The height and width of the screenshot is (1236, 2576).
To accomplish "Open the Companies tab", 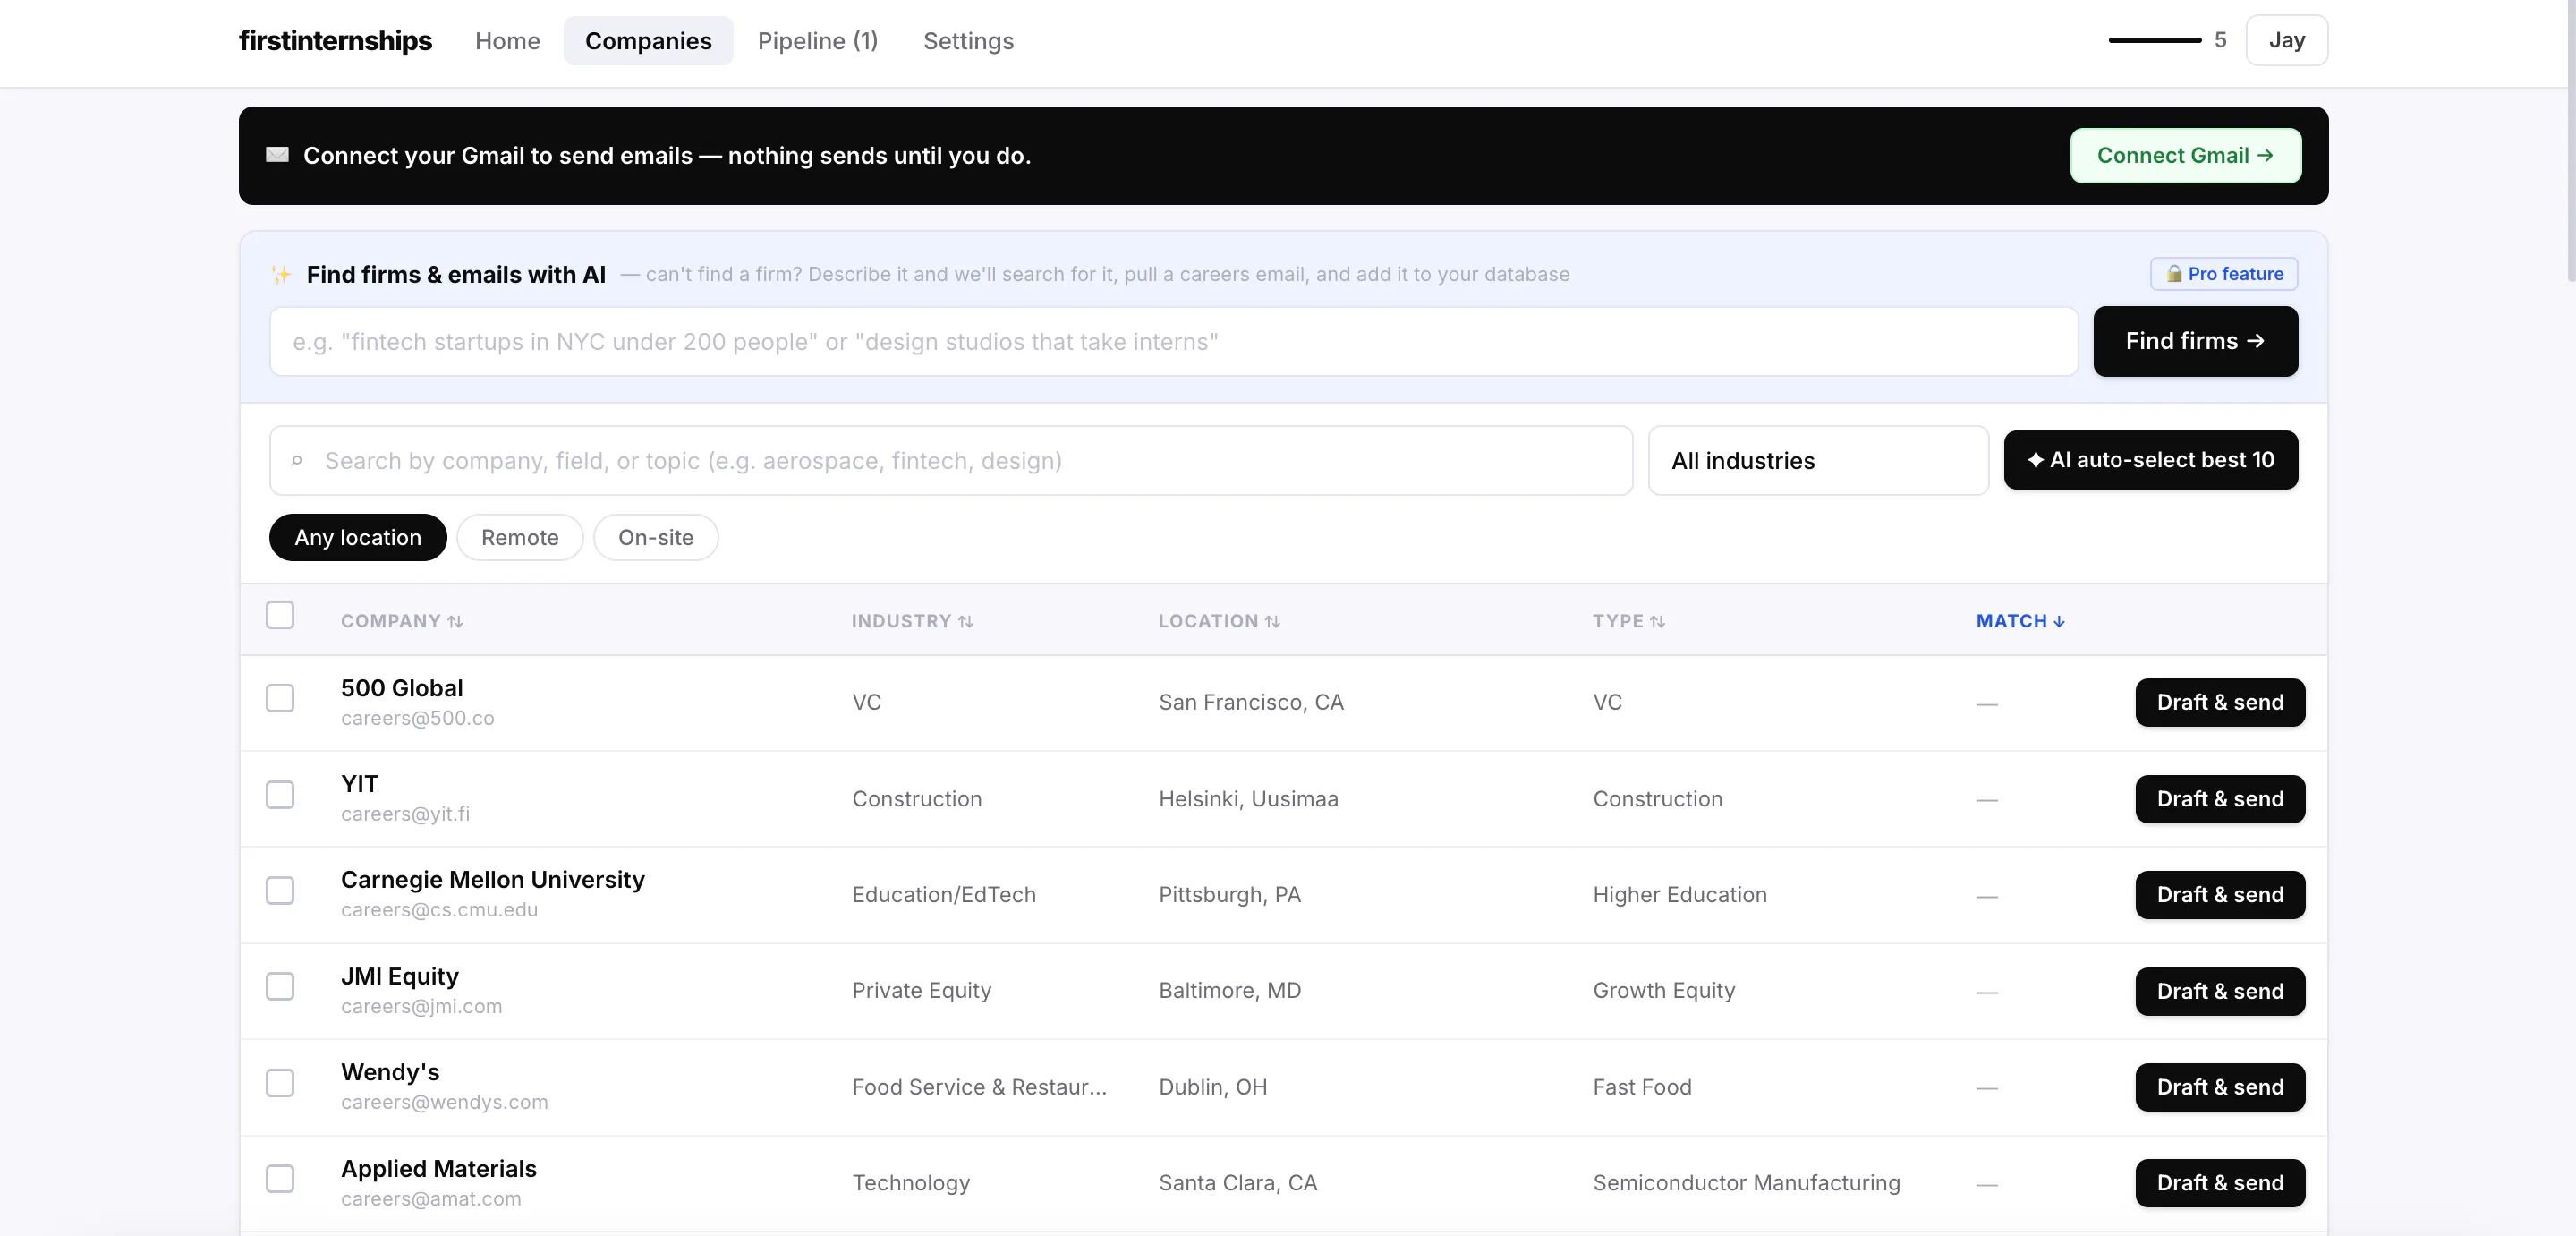I will click(x=648, y=41).
